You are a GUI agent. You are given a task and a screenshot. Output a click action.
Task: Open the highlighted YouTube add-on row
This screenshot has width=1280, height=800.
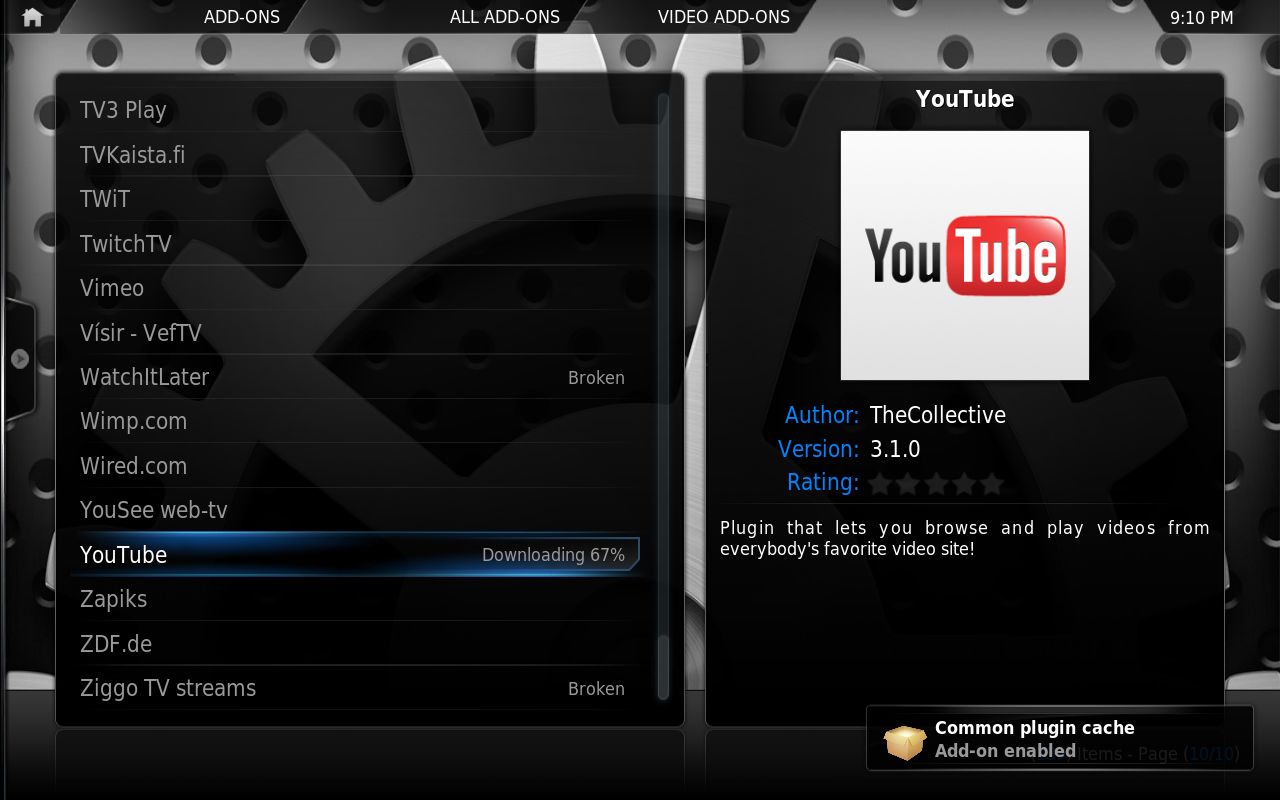pos(355,555)
